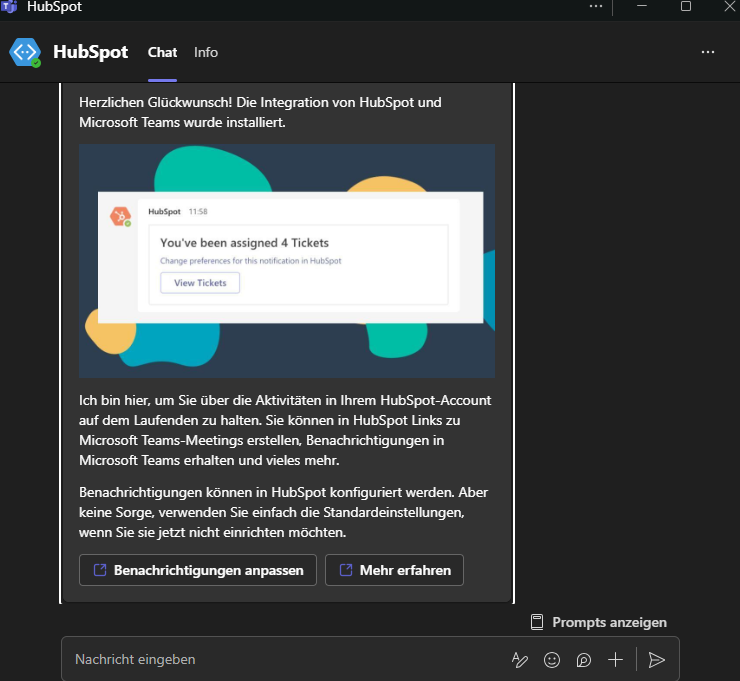Screen dimensions: 740x681
Task: Open the text formatting options icon
Action: pos(519,660)
